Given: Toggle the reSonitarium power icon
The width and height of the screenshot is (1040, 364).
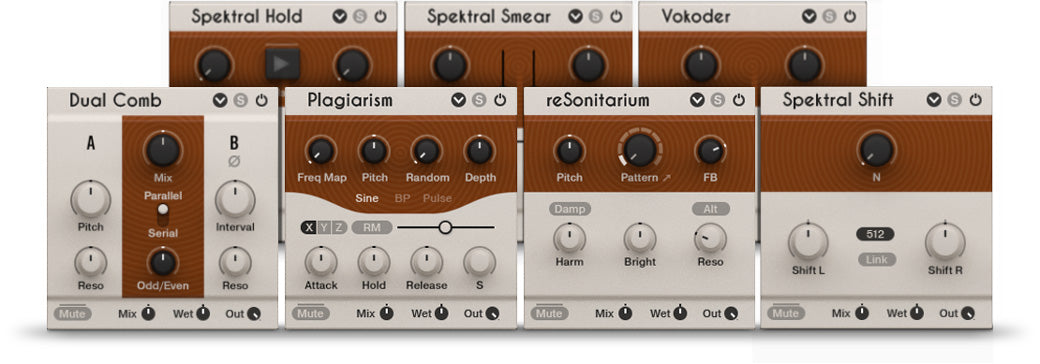Looking at the screenshot, I should (x=739, y=100).
